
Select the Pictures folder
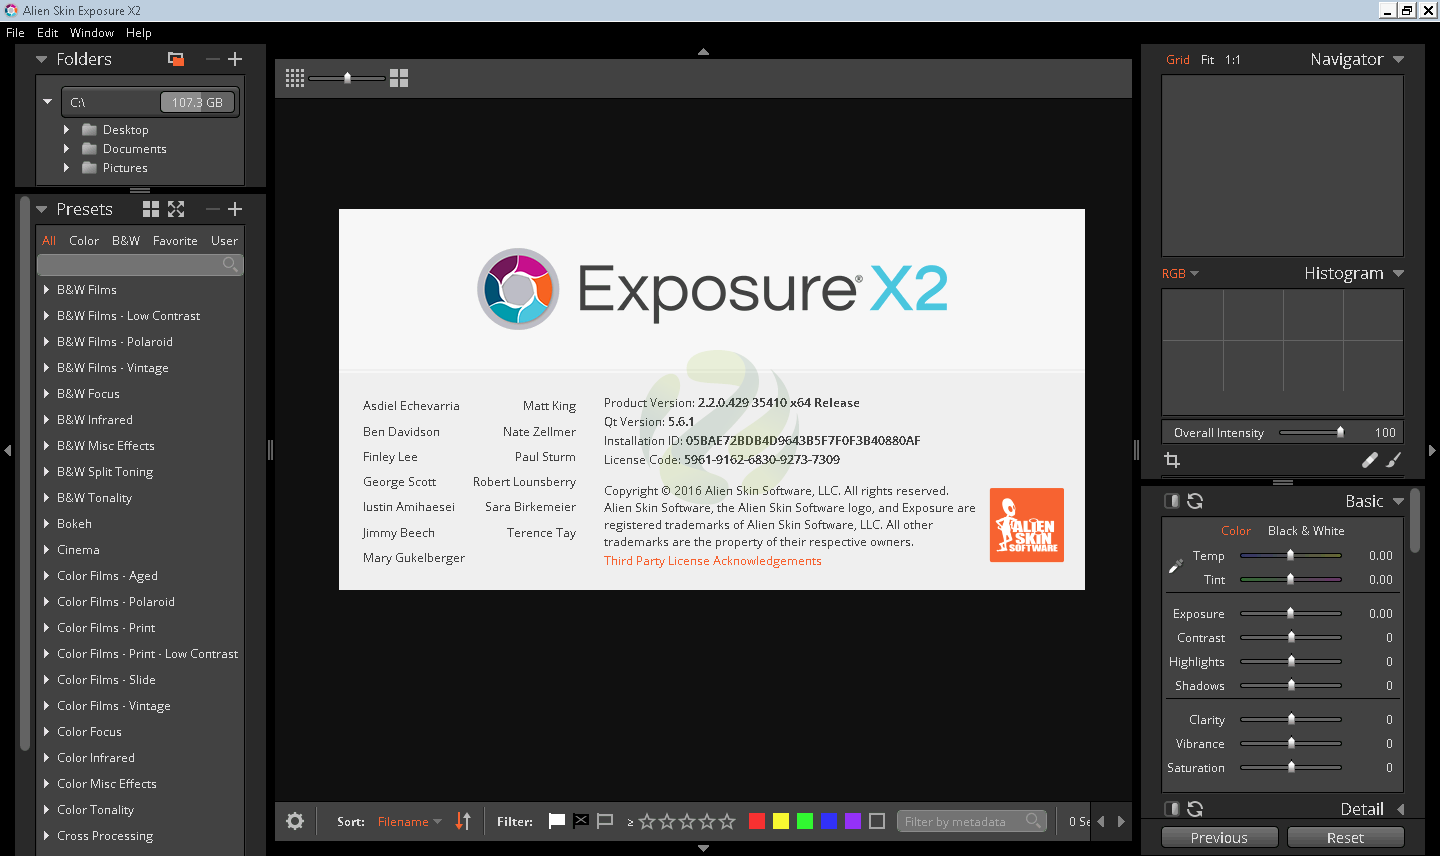tap(125, 168)
